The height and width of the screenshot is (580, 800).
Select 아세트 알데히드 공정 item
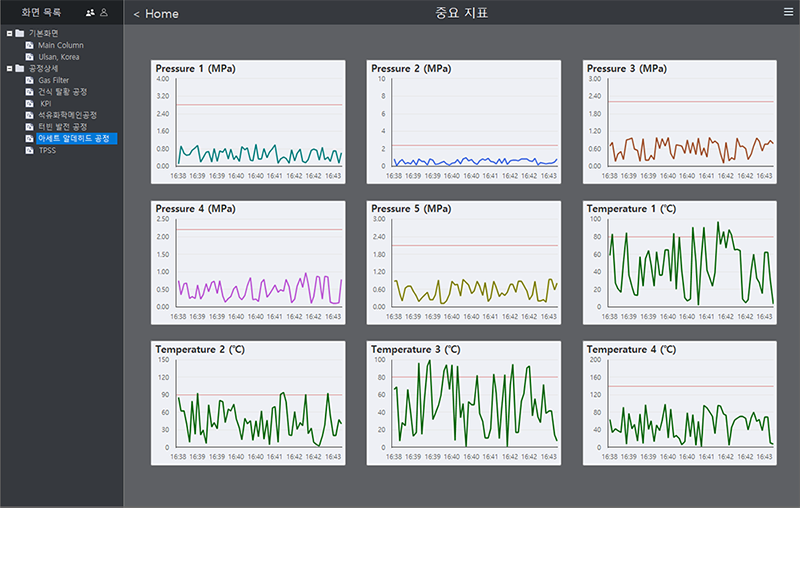tap(77, 139)
